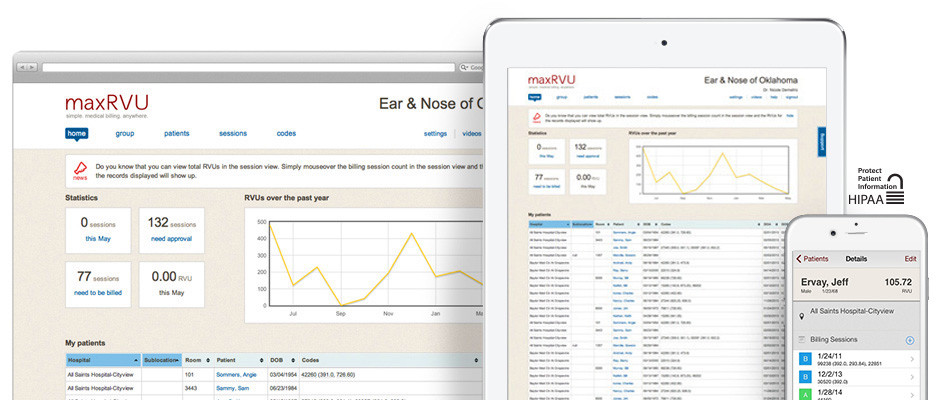Image resolution: width=940 pixels, height=400 pixels.
Task: Click the browser search magnifier icon
Action: 463,68
